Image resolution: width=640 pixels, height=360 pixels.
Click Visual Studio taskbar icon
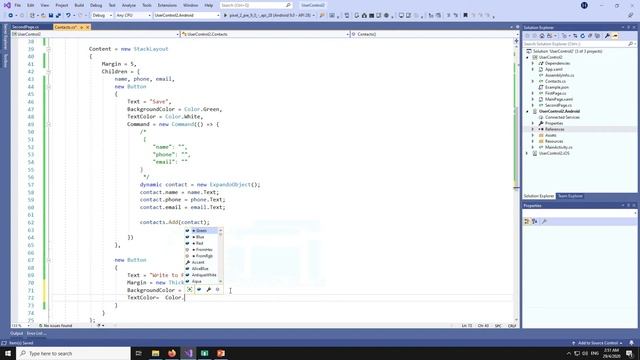(188, 353)
